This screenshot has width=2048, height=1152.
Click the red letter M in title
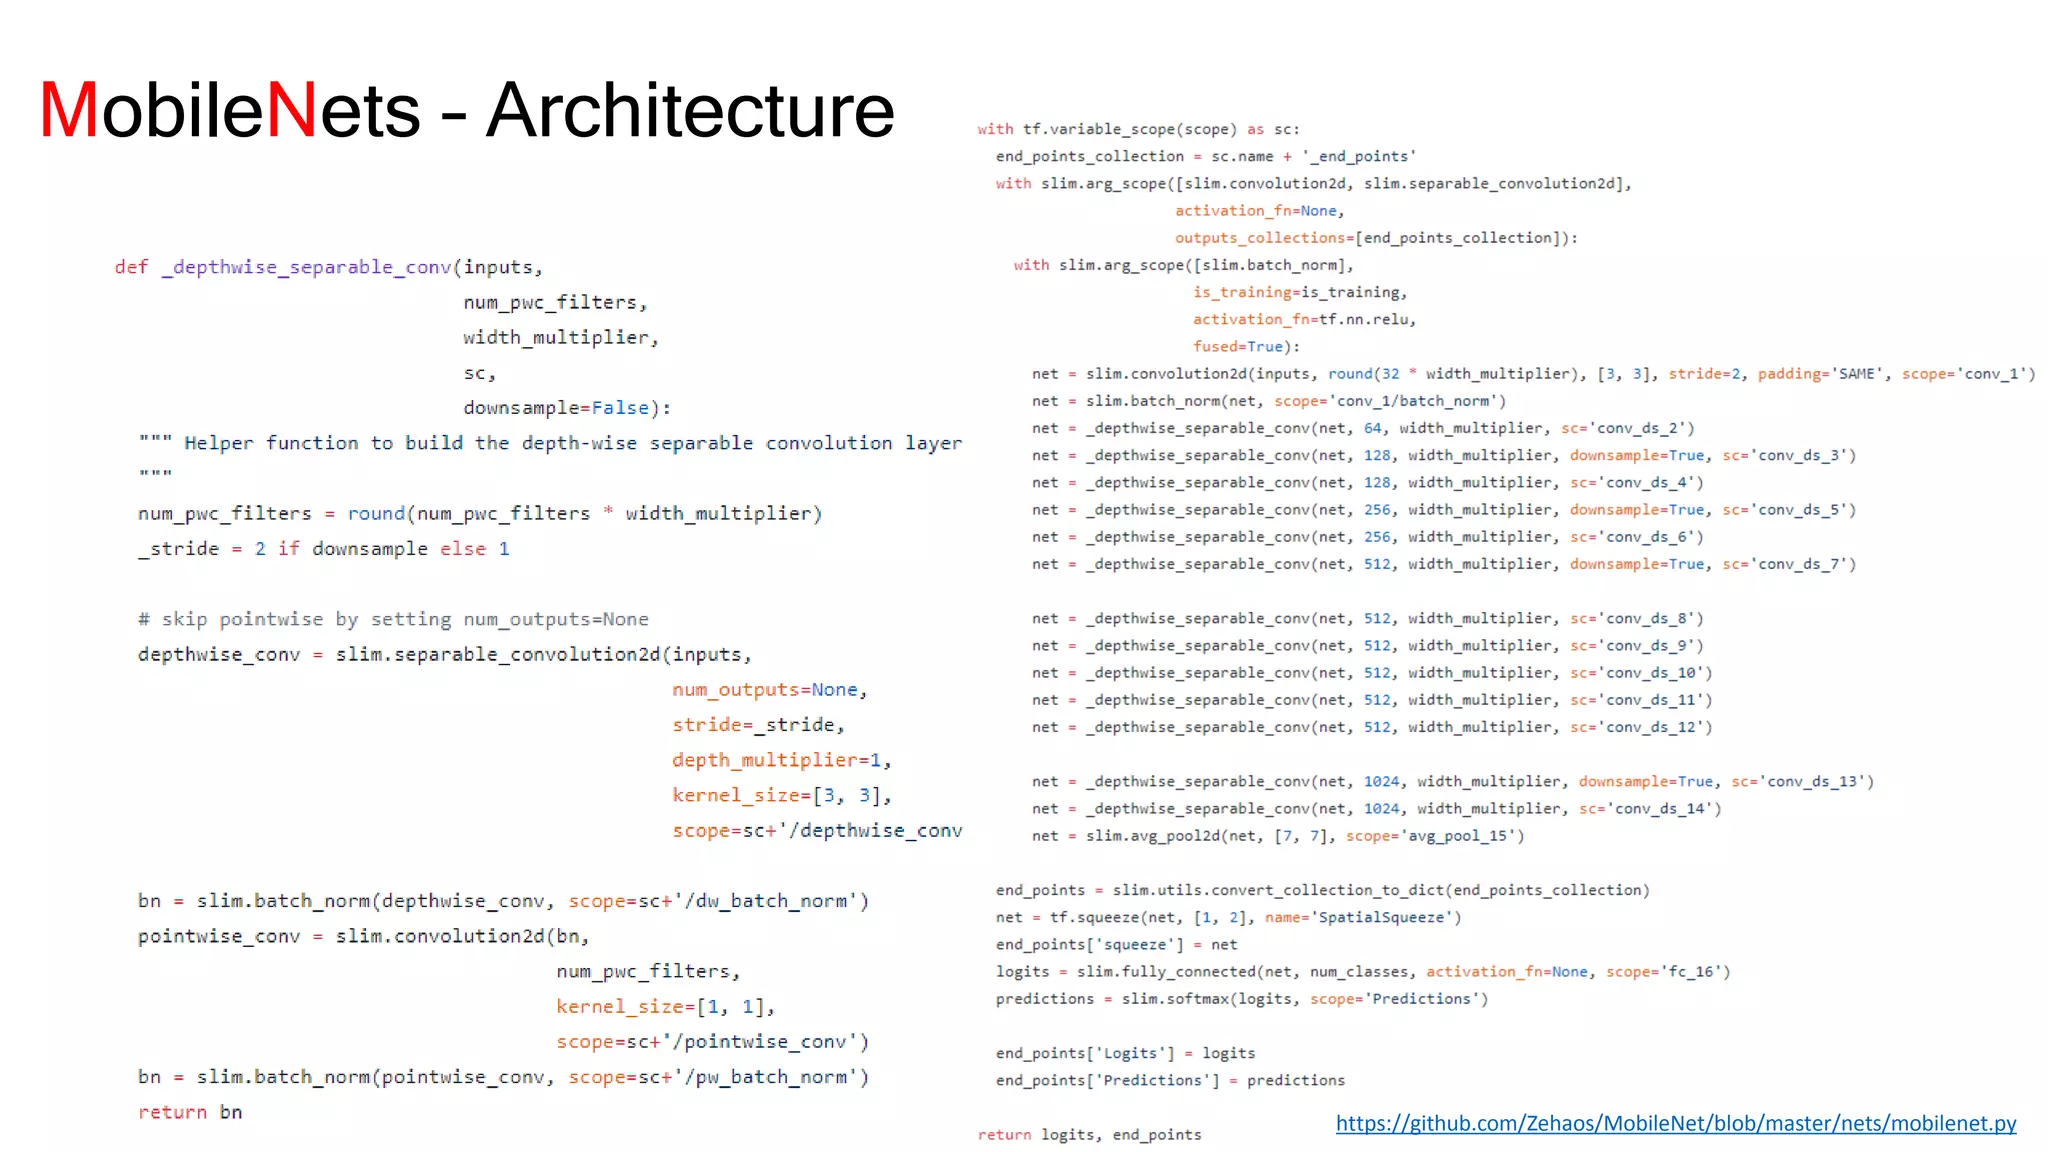click(68, 110)
